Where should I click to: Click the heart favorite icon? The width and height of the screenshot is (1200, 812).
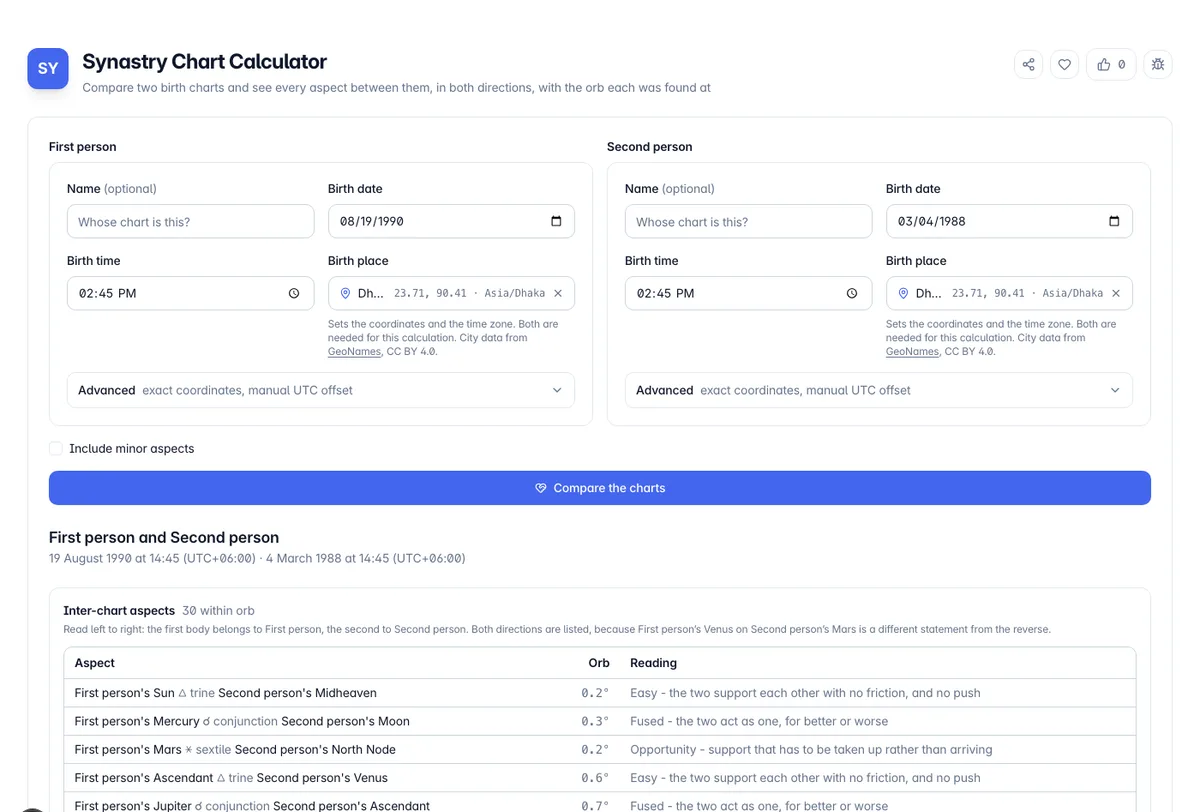point(1064,65)
